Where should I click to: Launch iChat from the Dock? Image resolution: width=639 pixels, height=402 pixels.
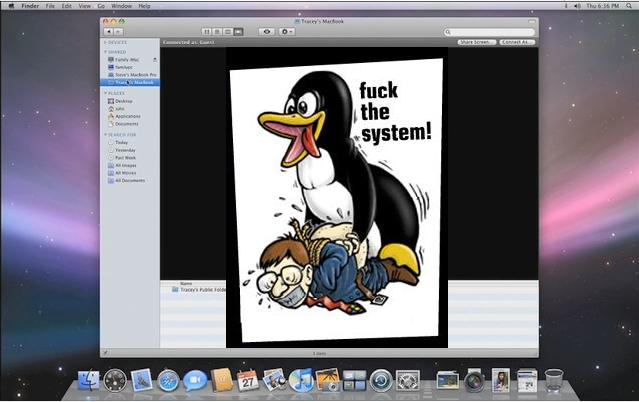pyautogui.click(x=194, y=380)
